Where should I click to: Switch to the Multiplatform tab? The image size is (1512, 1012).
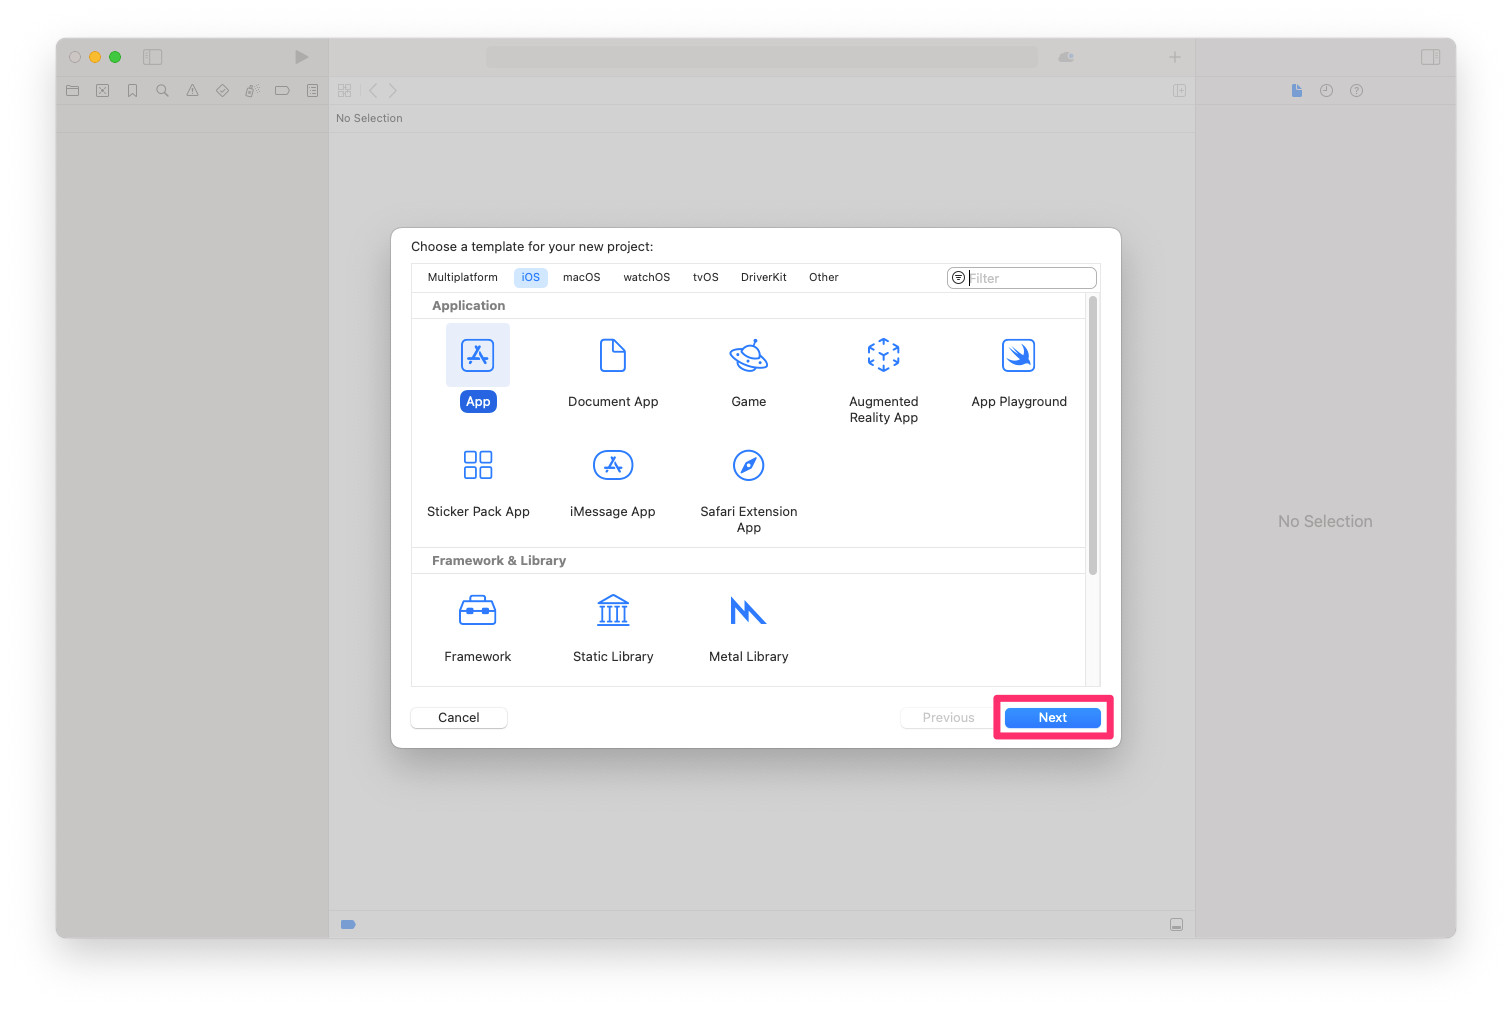click(x=463, y=277)
